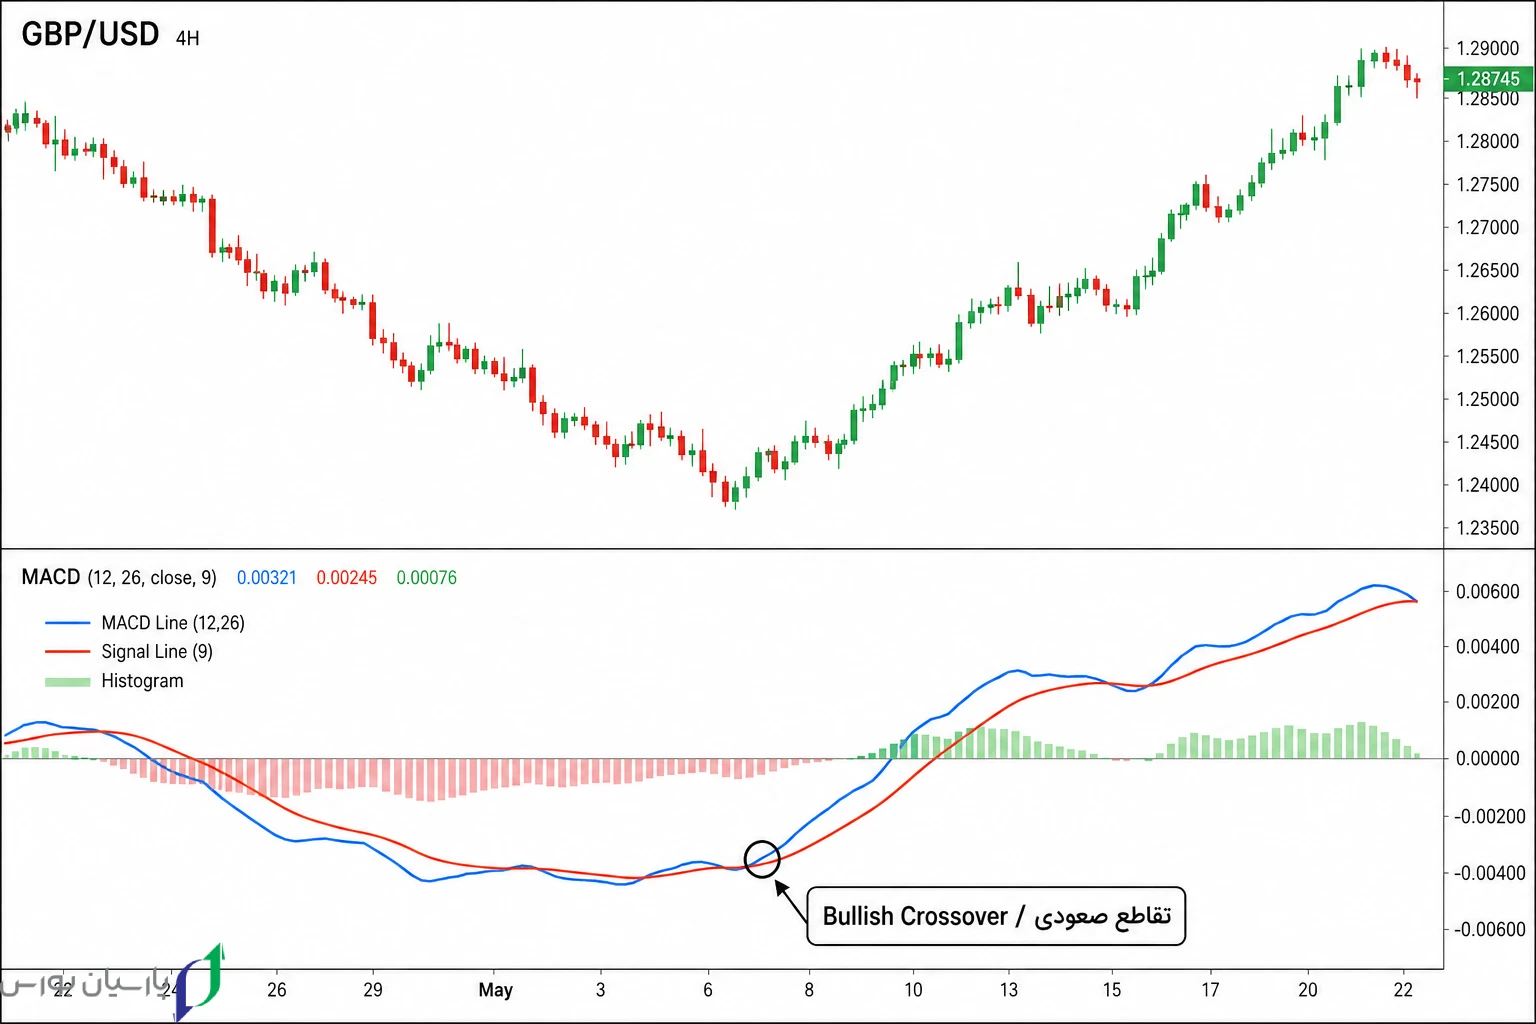
Task: Click the GBP/USD symbol title
Action: [90, 35]
